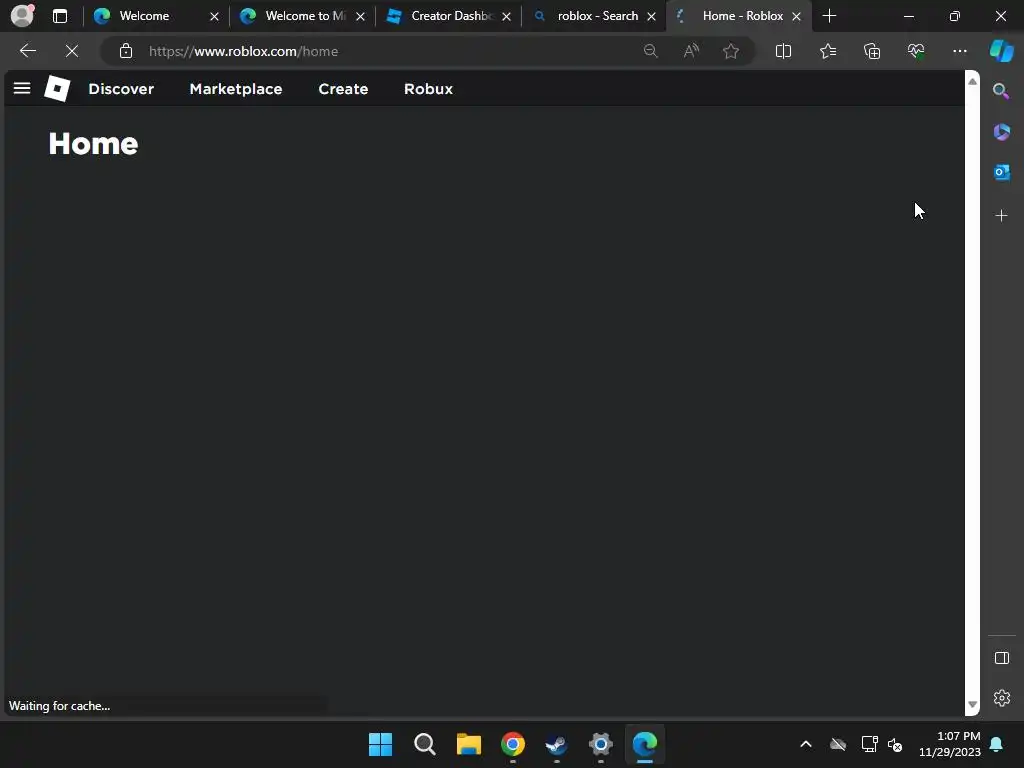Select the Home - Roblox tab
The width and height of the screenshot is (1024, 768).
pyautogui.click(x=743, y=16)
